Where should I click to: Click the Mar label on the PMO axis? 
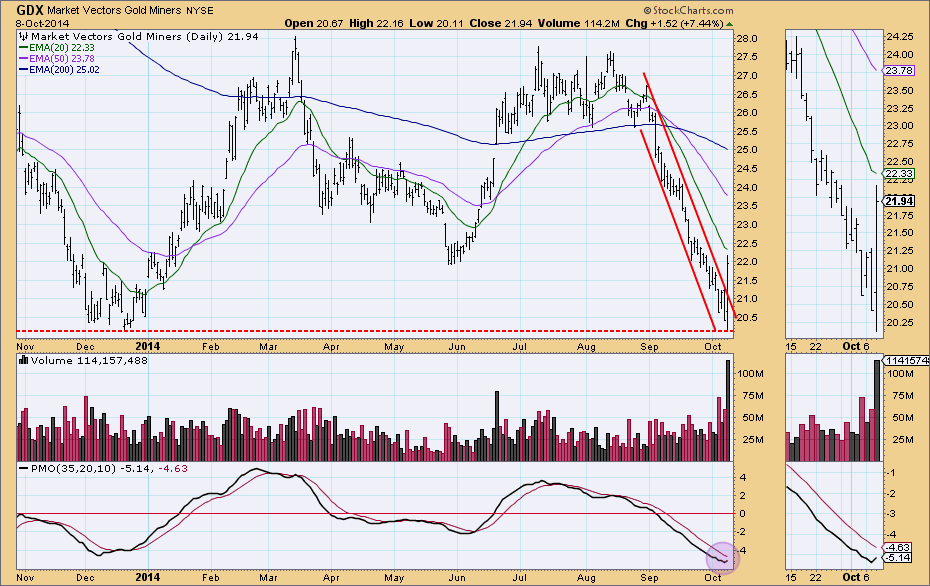pyautogui.click(x=269, y=577)
